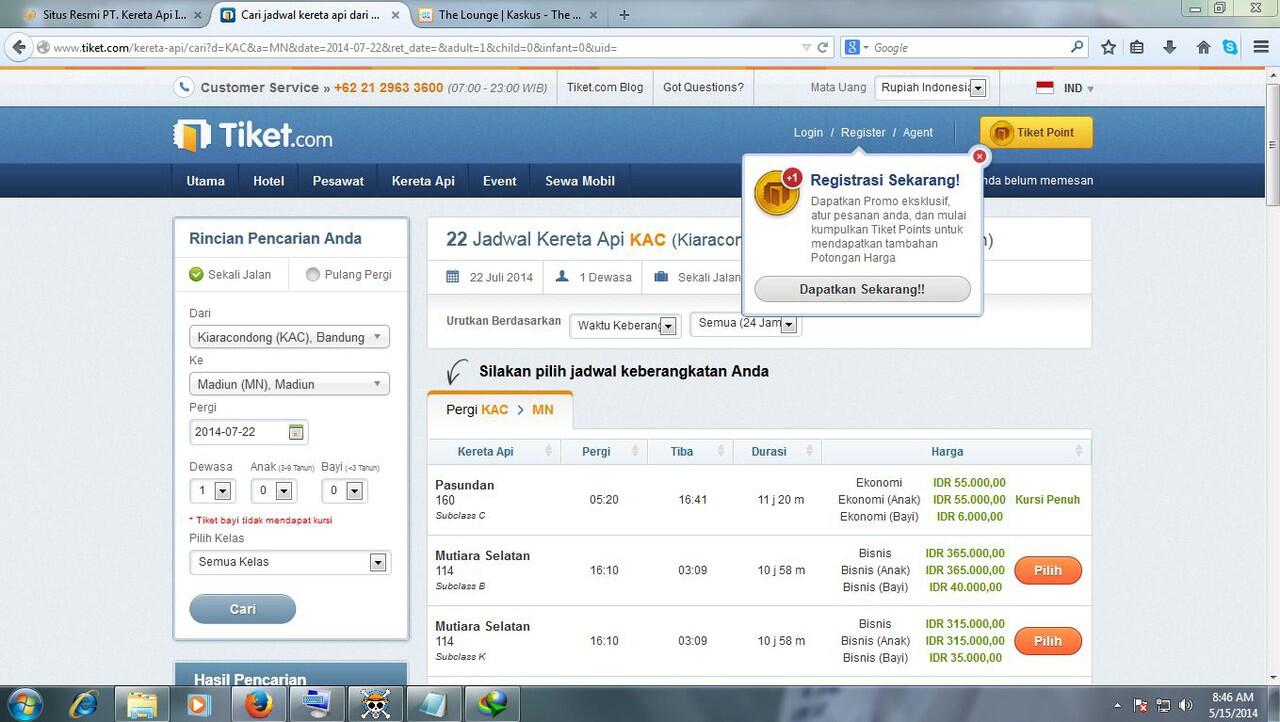This screenshot has height=722, width=1280.
Task: Click the Pergi date input field
Action: coord(248,432)
